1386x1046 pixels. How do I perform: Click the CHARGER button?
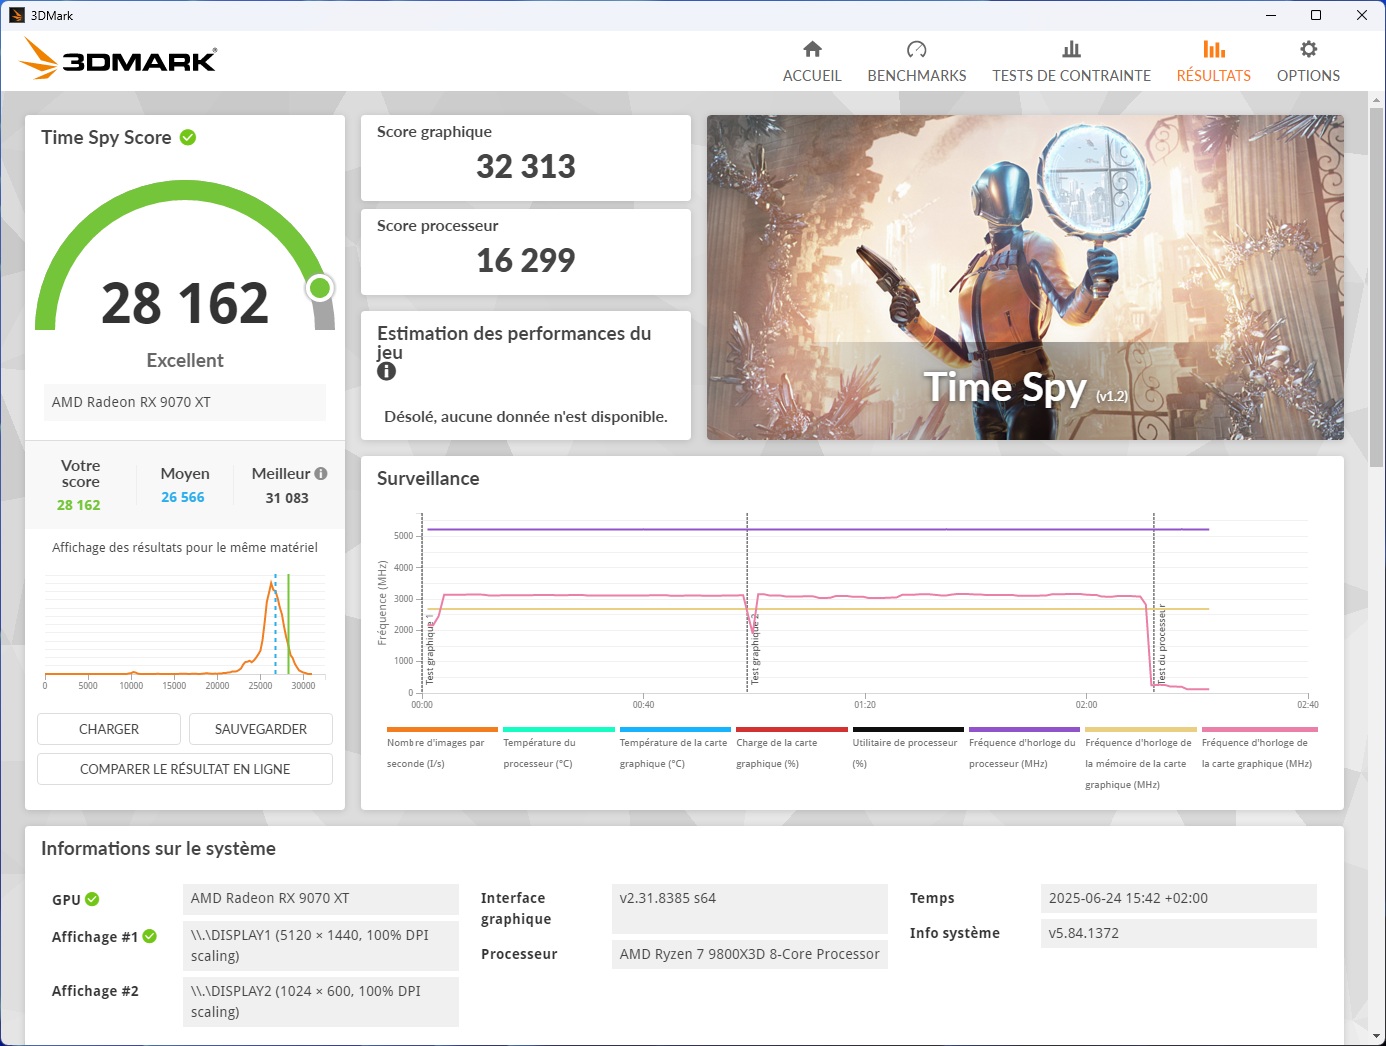coord(109,729)
